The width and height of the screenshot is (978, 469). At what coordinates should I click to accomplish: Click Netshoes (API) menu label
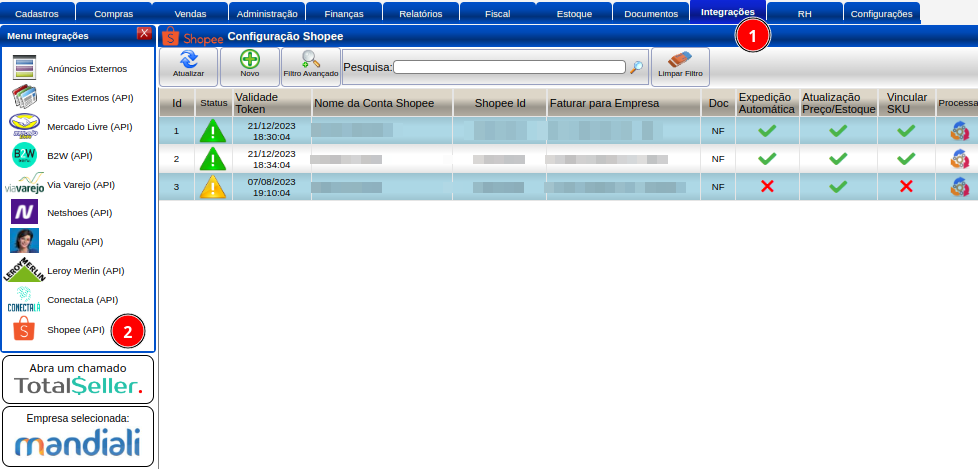tap(80, 213)
